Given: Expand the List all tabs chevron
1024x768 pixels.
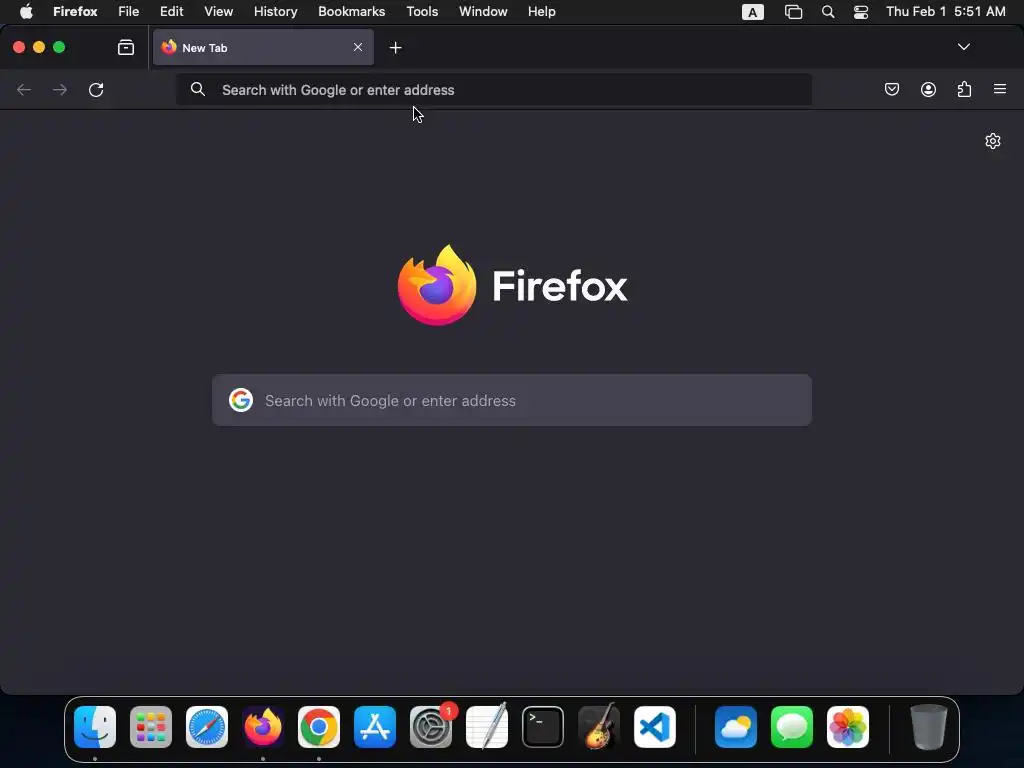Looking at the screenshot, I should pyautogui.click(x=963, y=47).
